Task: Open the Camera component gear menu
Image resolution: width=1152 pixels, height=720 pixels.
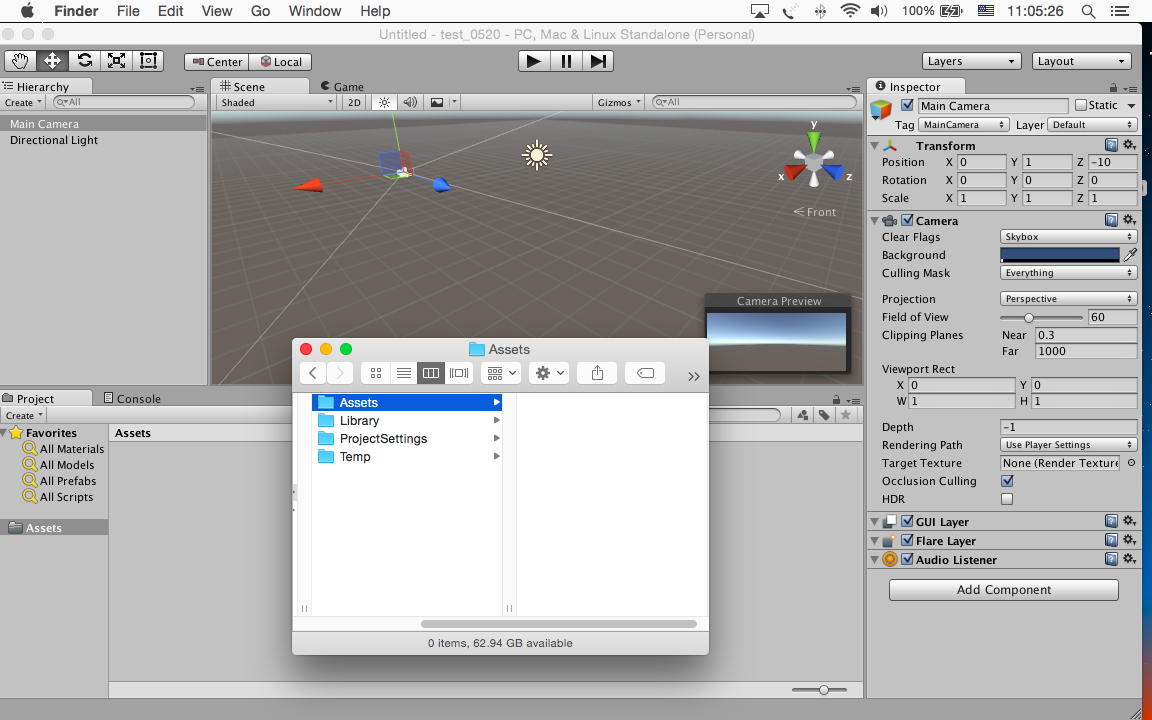Action: (1129, 220)
